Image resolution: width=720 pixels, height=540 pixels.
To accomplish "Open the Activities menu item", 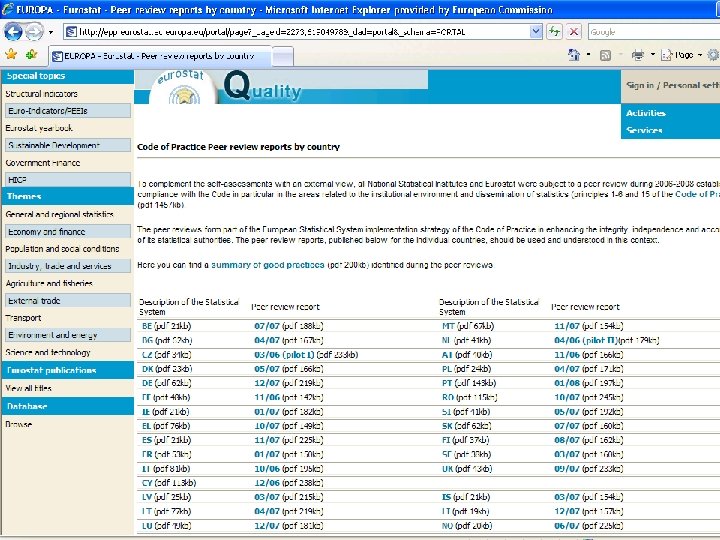I will pyautogui.click(x=646, y=113).
